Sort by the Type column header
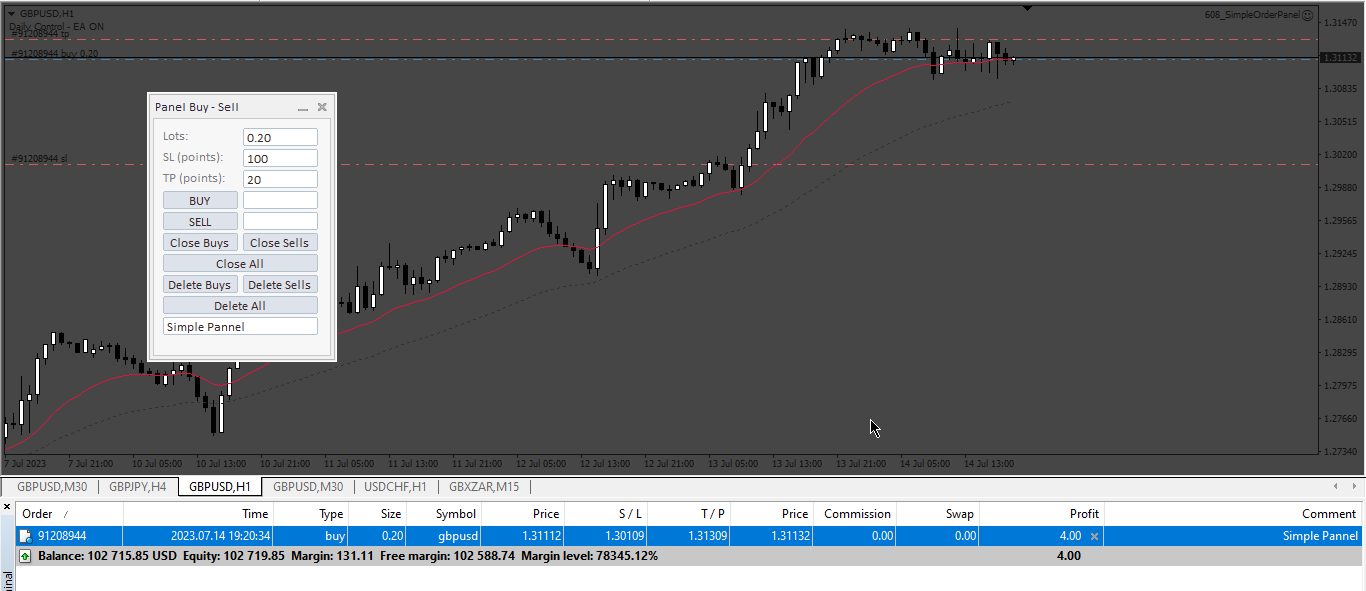The image size is (1366, 591). click(x=311, y=514)
